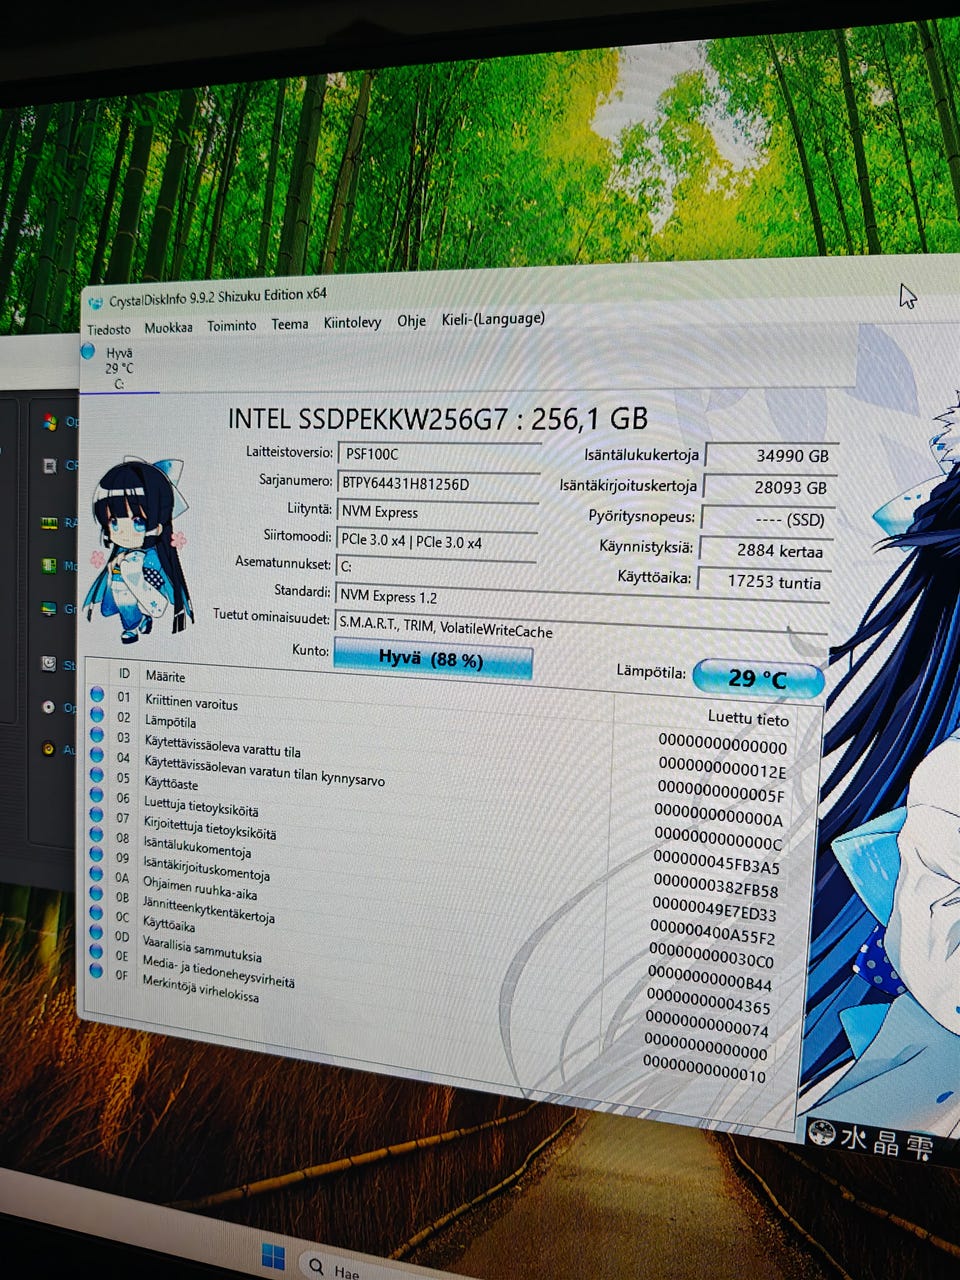Click the status circle for row 09

[x=96, y=854]
